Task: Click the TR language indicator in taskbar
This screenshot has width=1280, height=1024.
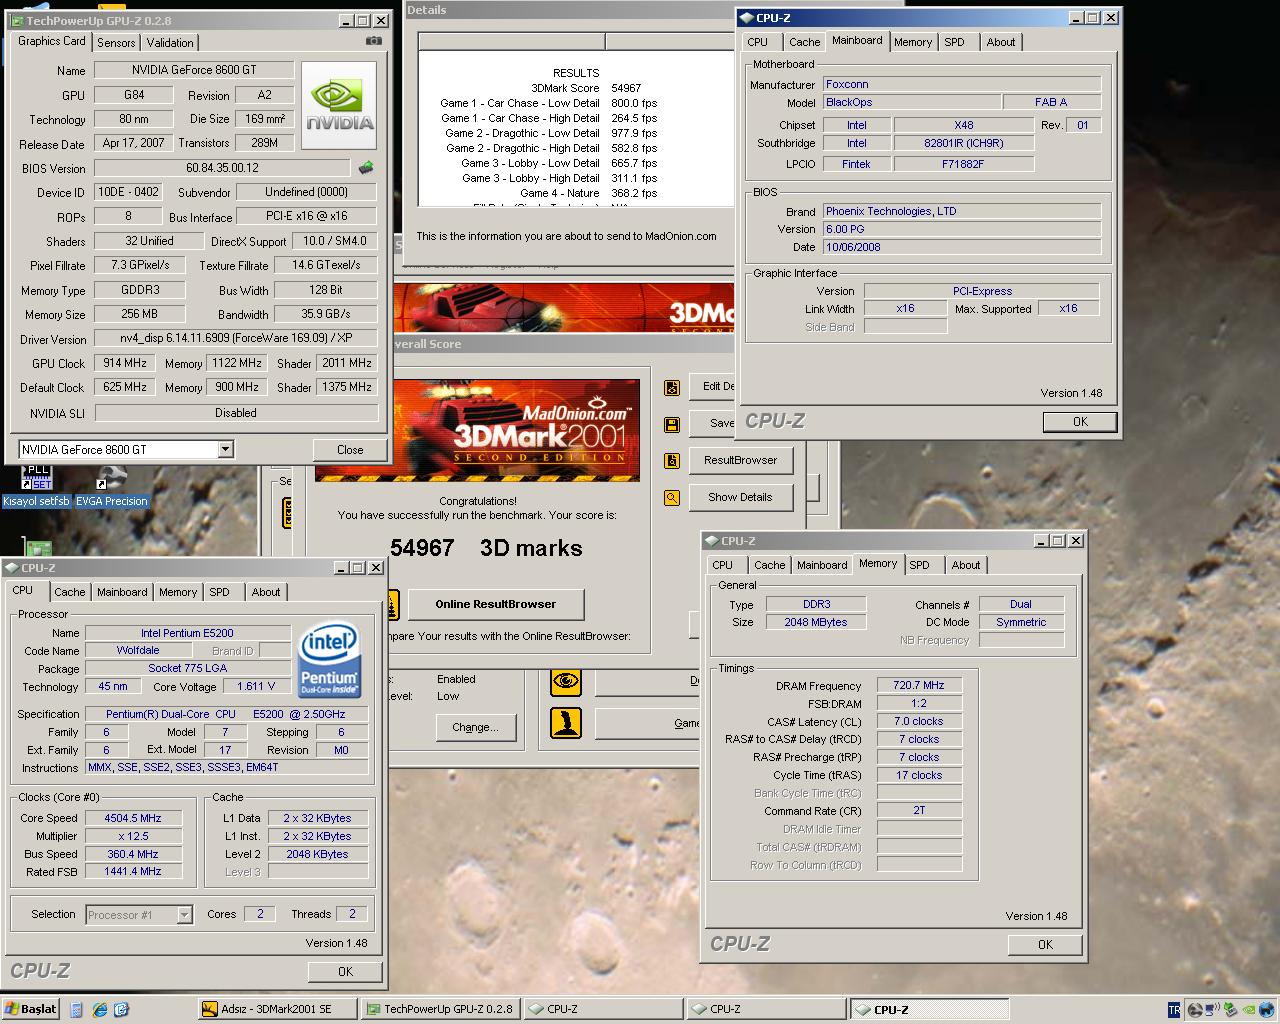Action: pos(1174,1010)
